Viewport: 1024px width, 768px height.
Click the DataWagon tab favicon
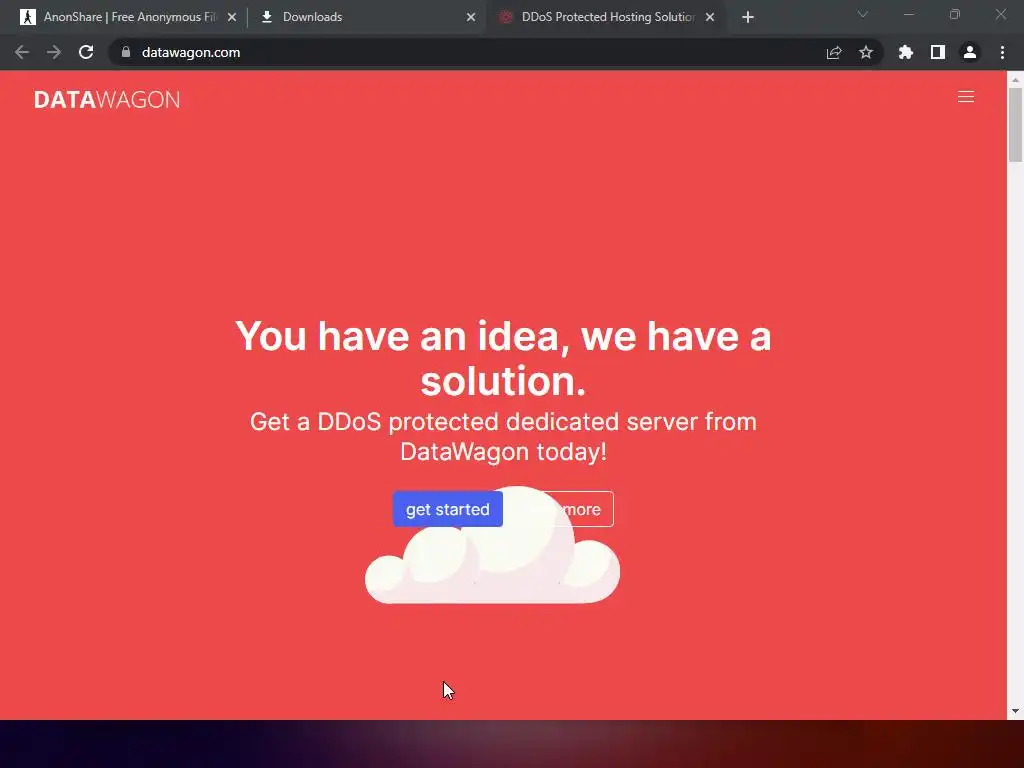point(505,17)
